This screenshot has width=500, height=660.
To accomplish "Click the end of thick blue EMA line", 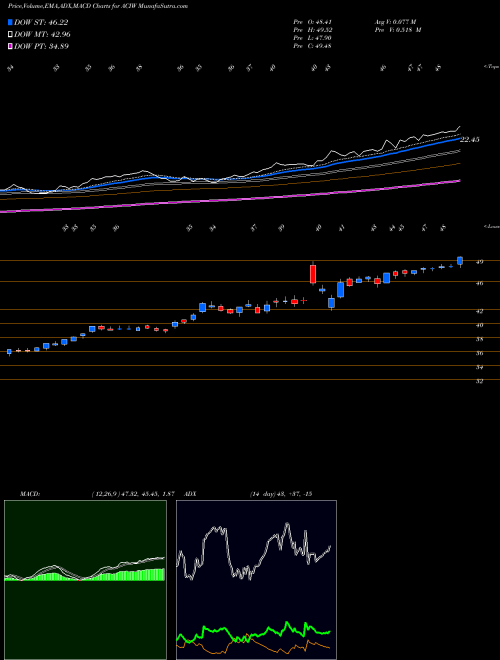I will tap(458, 138).
